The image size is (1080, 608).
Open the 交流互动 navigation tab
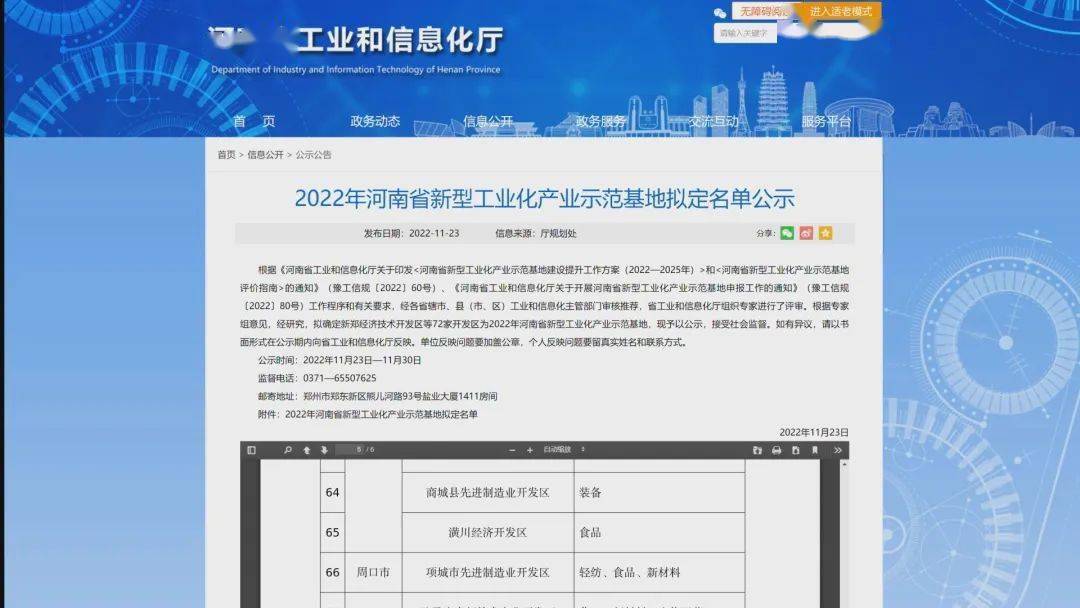tap(714, 121)
